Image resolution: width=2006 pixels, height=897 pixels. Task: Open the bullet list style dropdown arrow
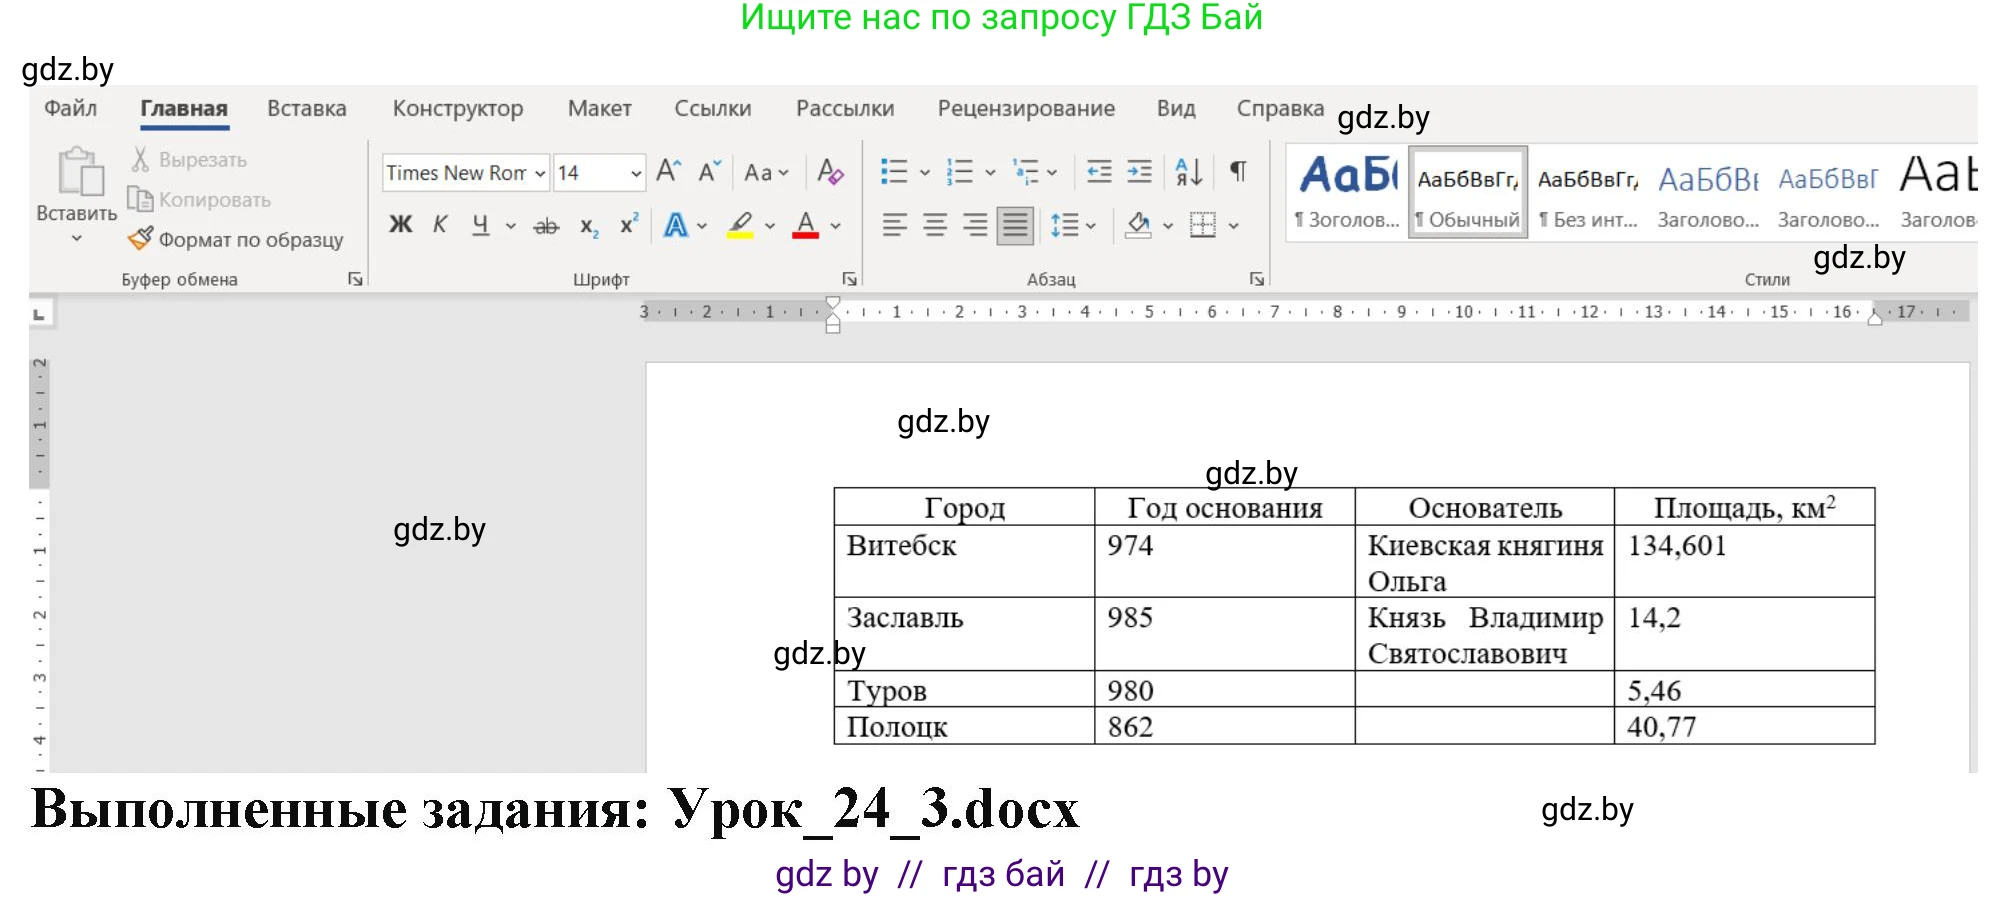925,173
